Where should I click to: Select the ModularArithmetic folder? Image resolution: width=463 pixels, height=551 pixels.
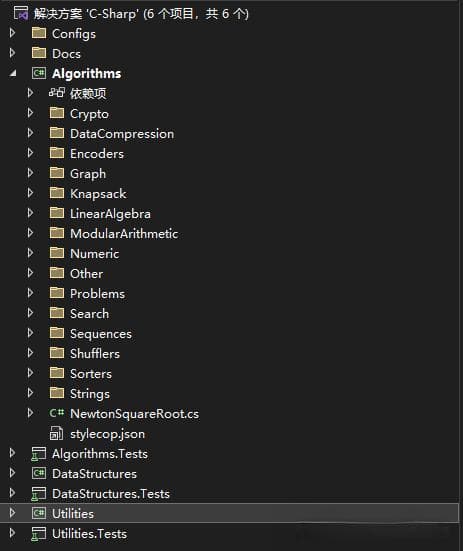(x=124, y=234)
